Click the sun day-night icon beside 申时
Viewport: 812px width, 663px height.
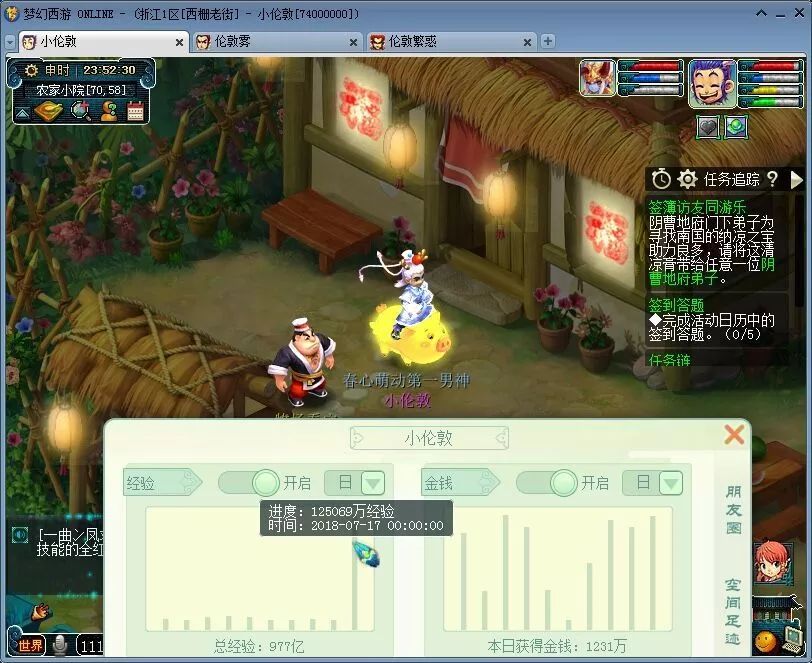pyautogui.click(x=31, y=70)
